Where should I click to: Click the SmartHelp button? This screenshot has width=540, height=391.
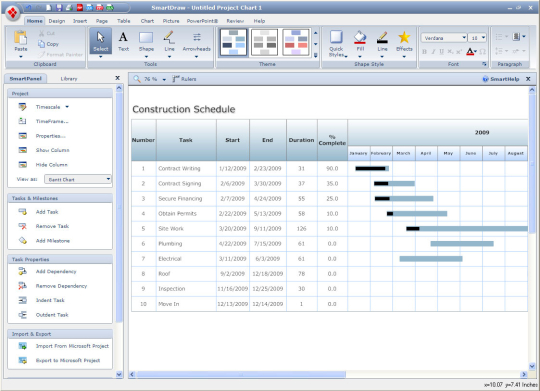coord(501,79)
